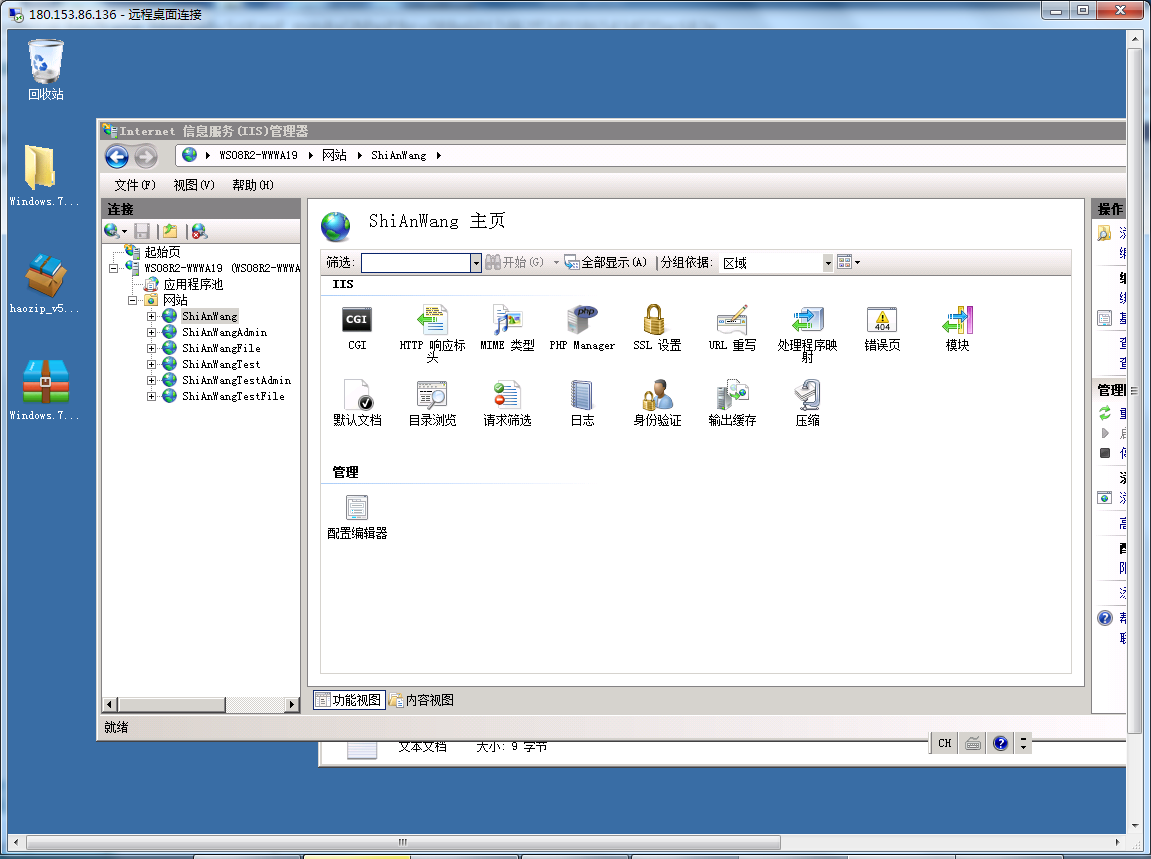Image resolution: width=1151 pixels, height=859 pixels.
Task: Open 错误页 404 icon
Action: pos(882,327)
